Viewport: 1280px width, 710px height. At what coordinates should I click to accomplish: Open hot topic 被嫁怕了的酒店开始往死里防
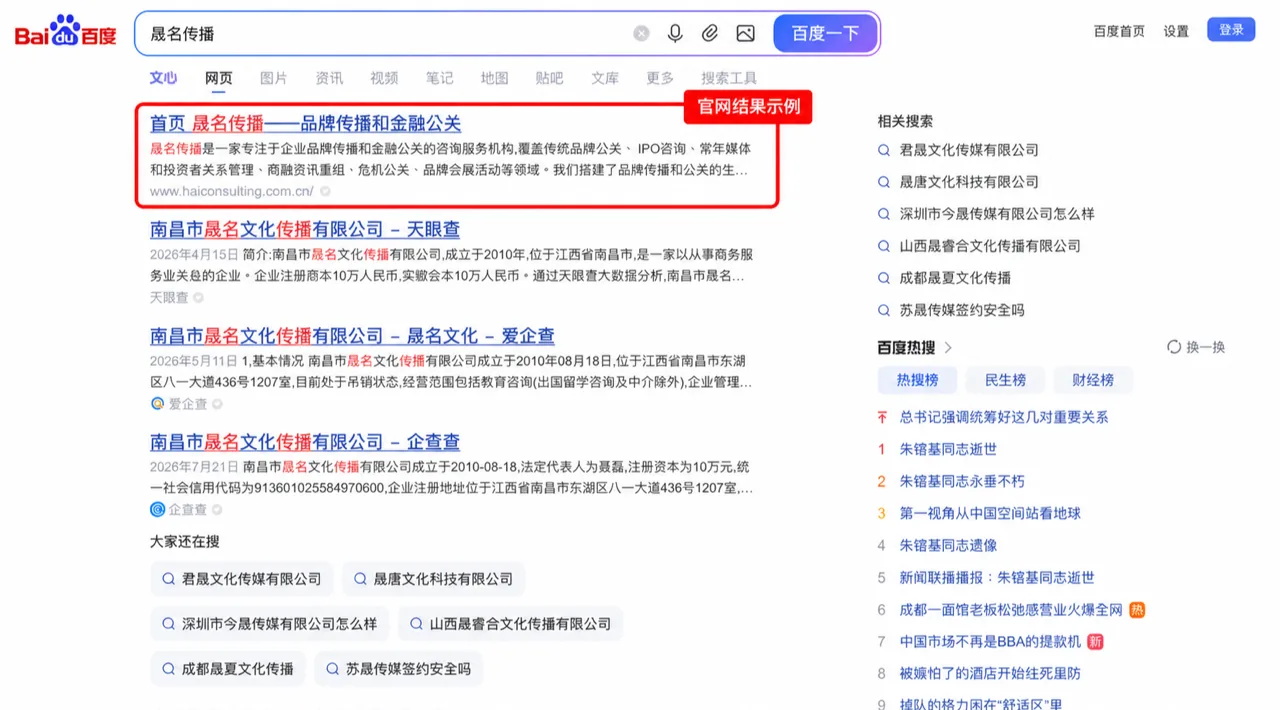(990, 673)
